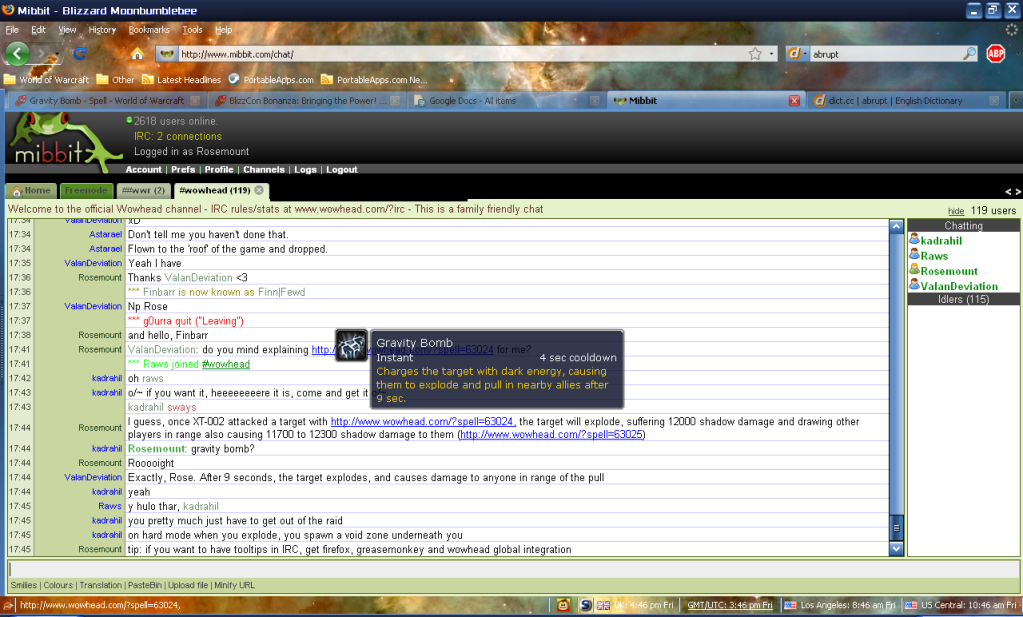Open the History menu

point(102,29)
